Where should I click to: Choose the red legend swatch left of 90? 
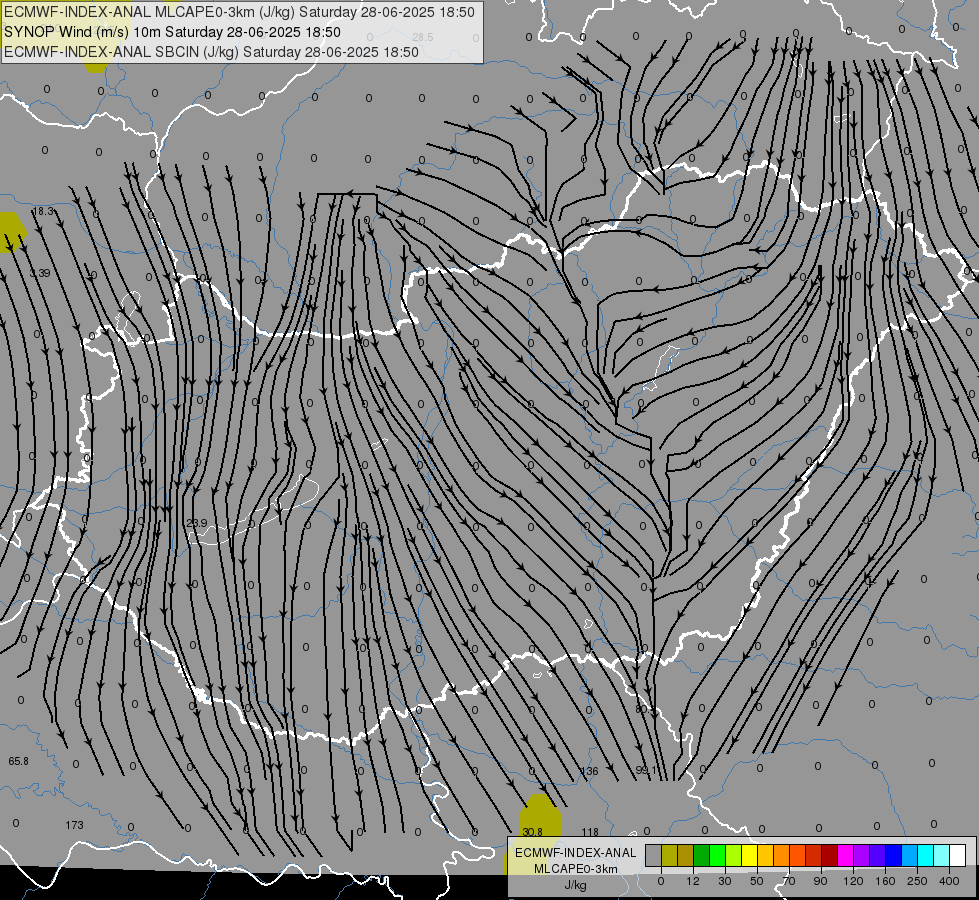pos(814,855)
